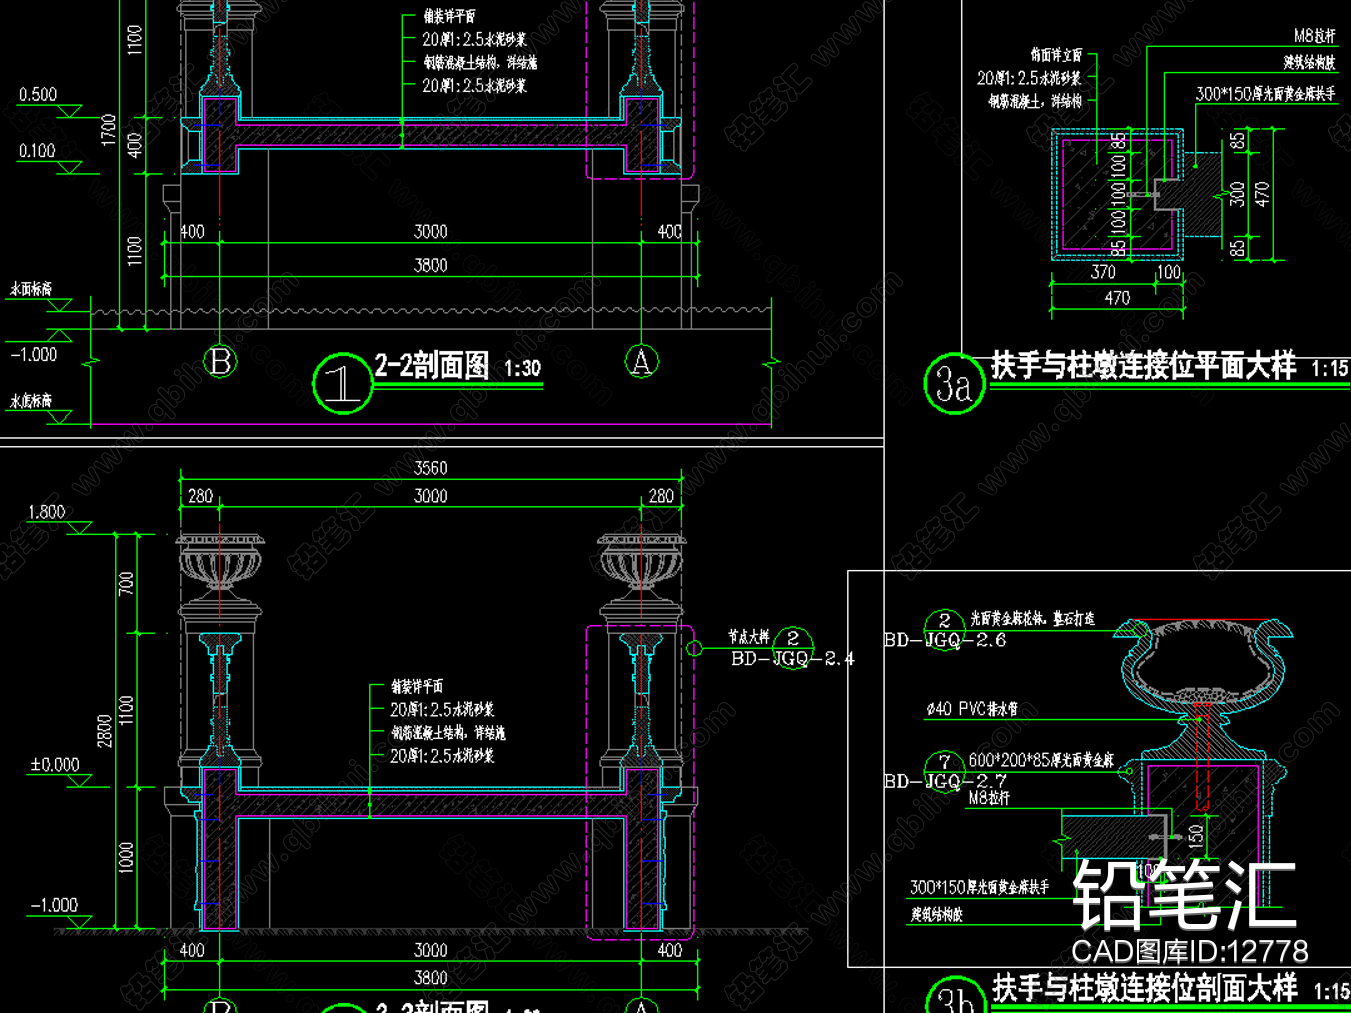
Task: Click the horizontal 470 dimension below 370
Action: coord(1117,298)
